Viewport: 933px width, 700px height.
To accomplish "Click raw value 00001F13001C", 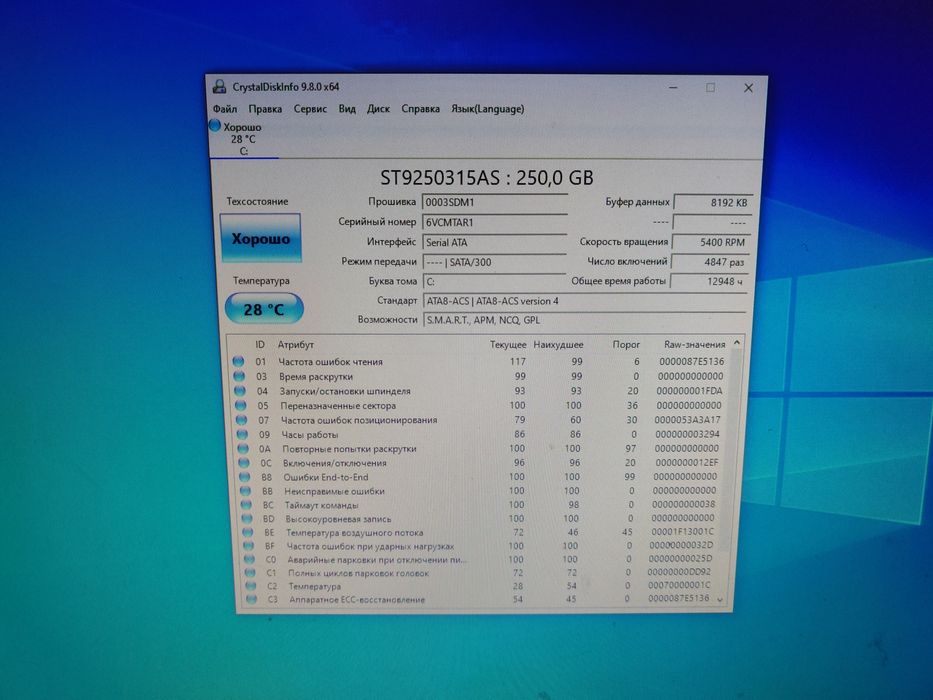I will click(682, 532).
